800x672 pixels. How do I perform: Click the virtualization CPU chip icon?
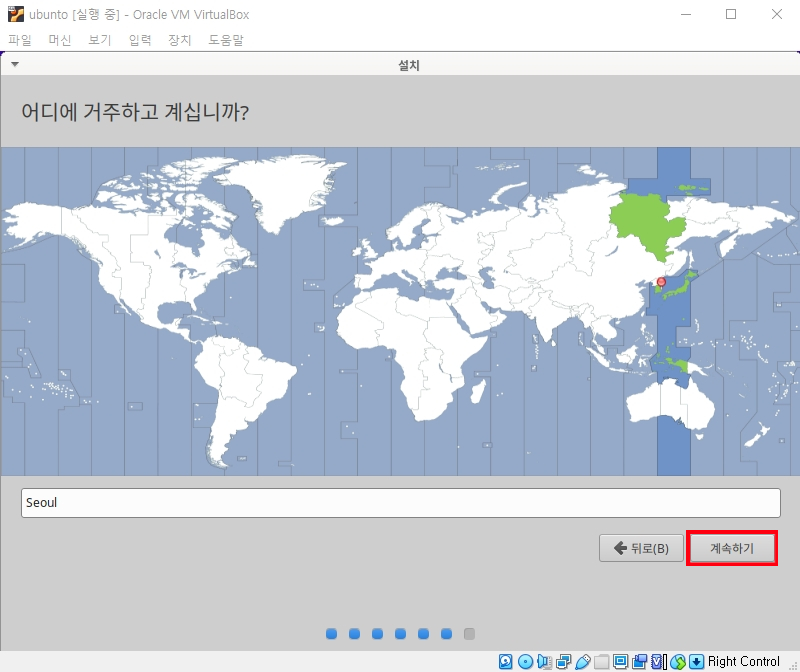[x=659, y=662]
